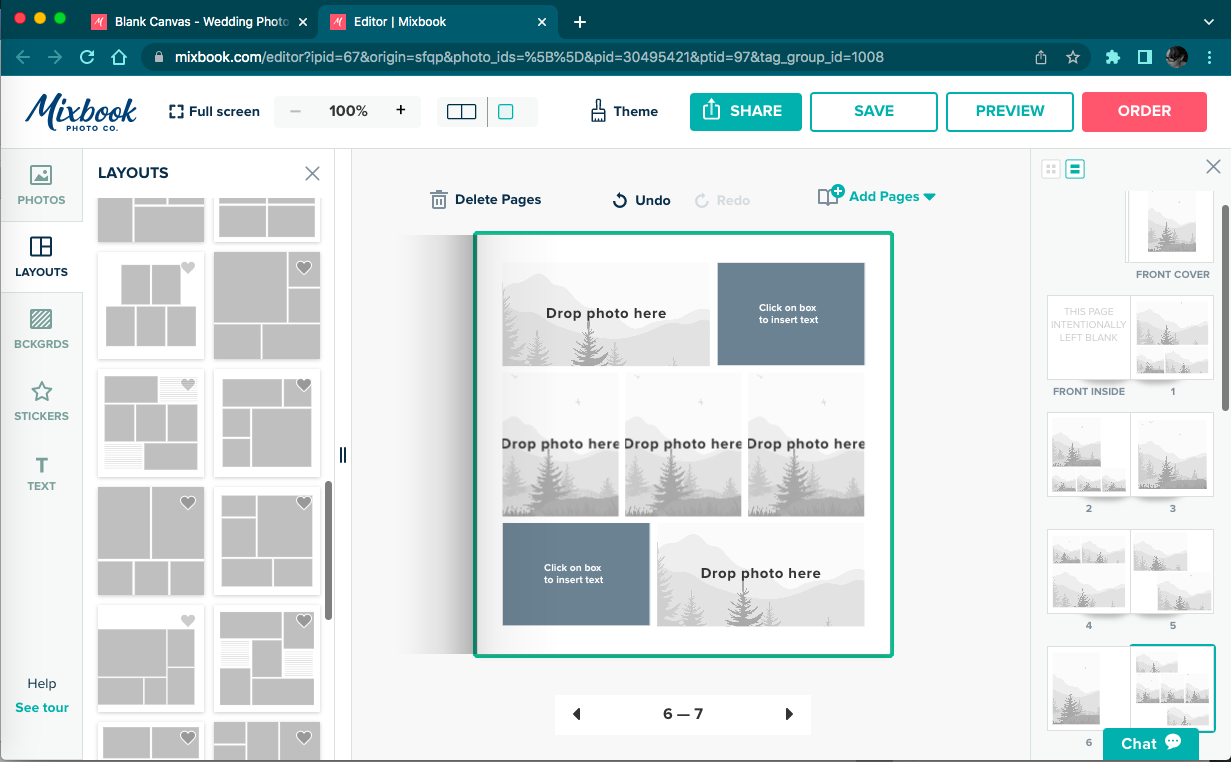Undo the last action
Screen dimensions: 1231x762
pyautogui.click(x=640, y=199)
